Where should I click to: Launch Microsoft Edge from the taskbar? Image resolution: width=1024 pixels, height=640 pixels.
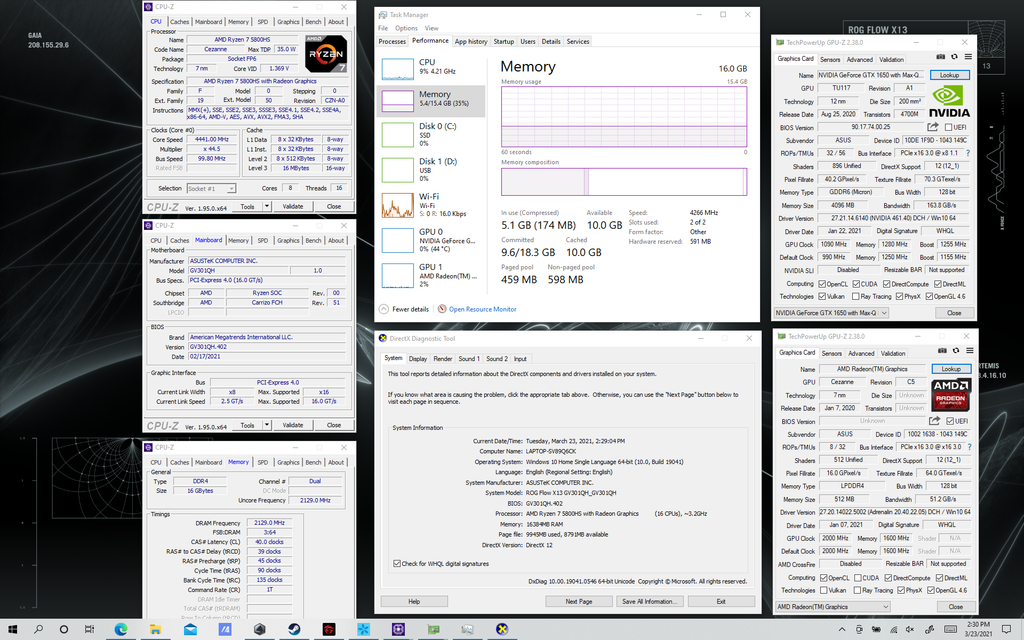point(121,630)
